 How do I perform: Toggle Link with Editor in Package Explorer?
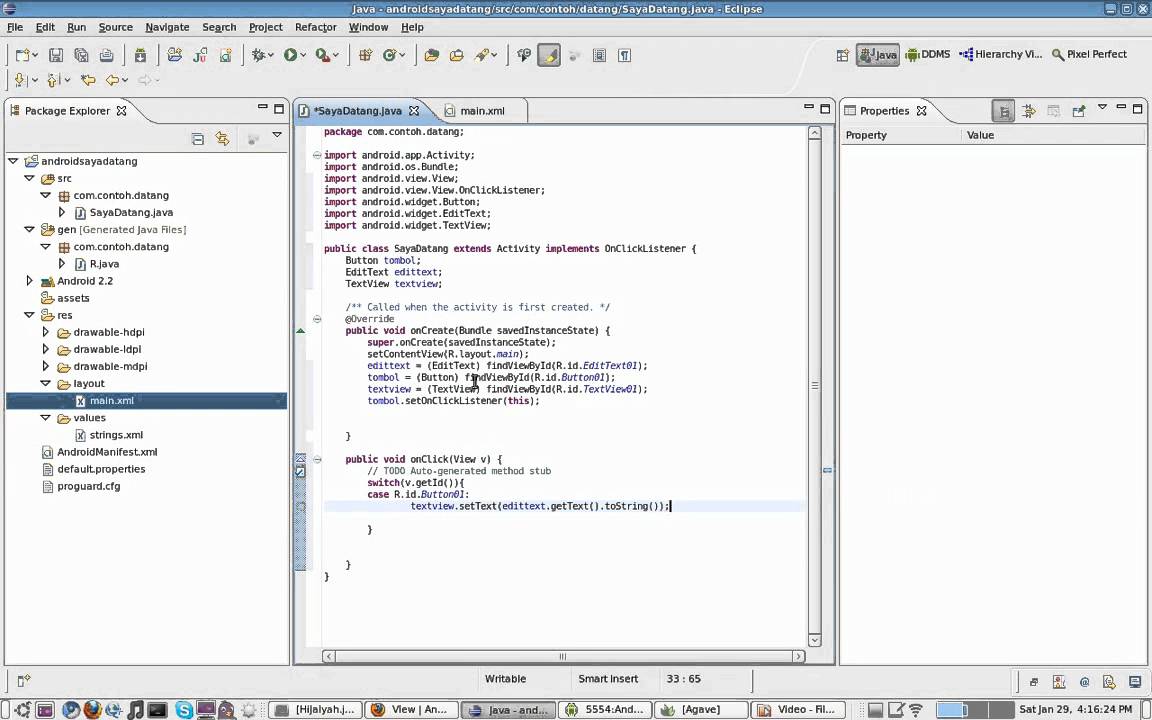[223, 139]
